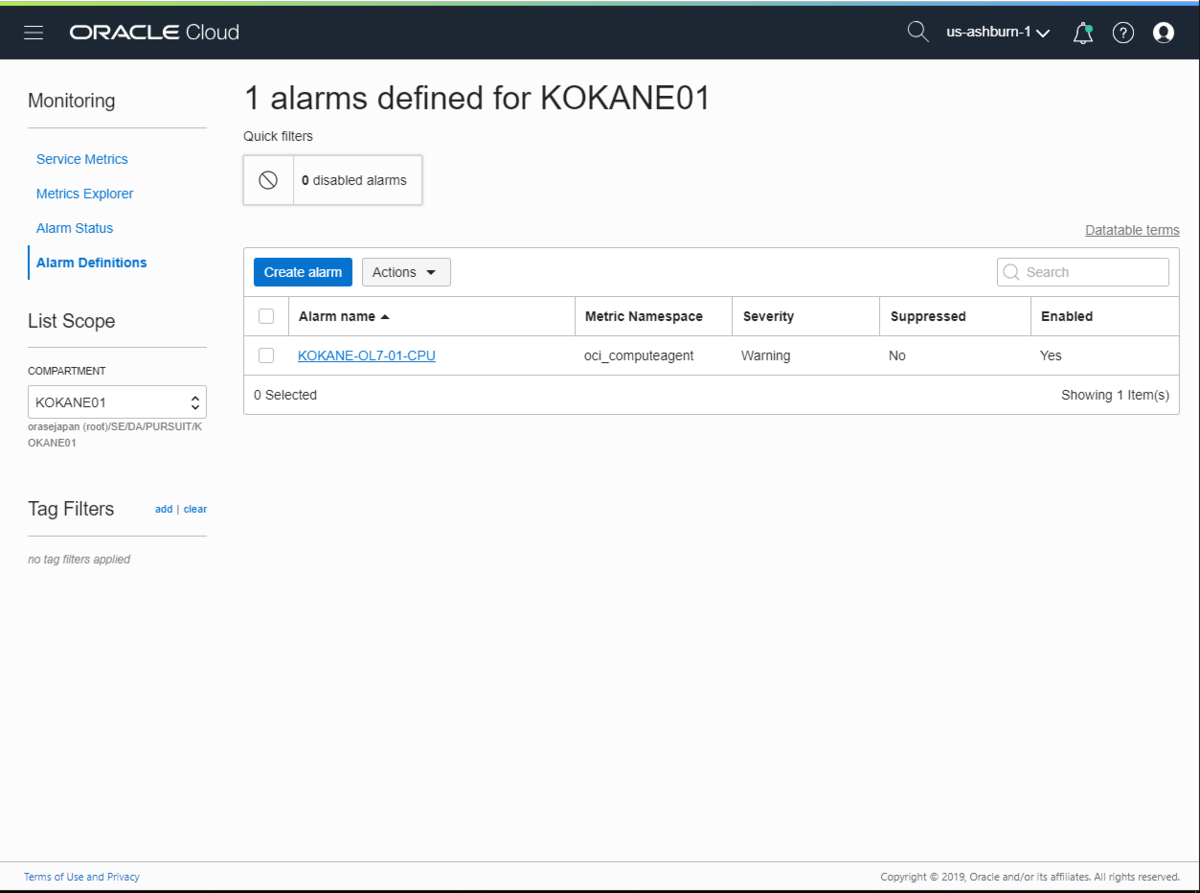Sort by Enabled column header
This screenshot has height=893, width=1200.
click(1067, 316)
